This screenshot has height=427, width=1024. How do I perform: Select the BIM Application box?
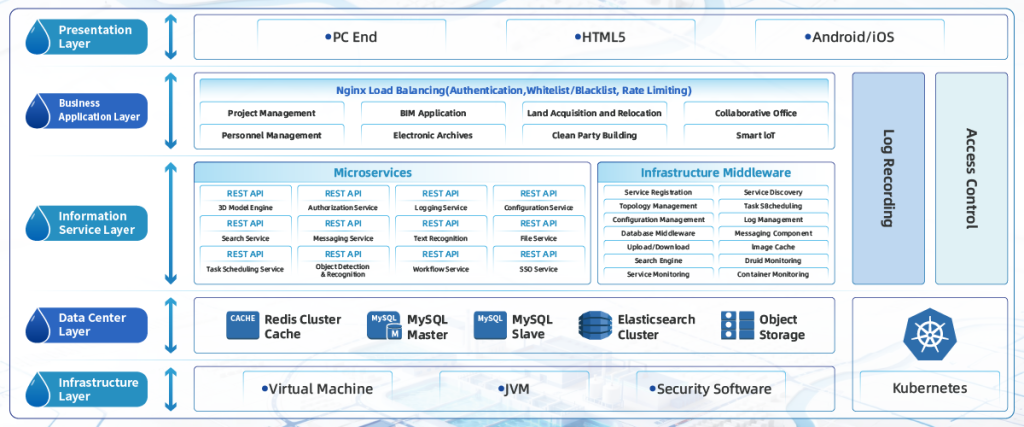pos(433,113)
